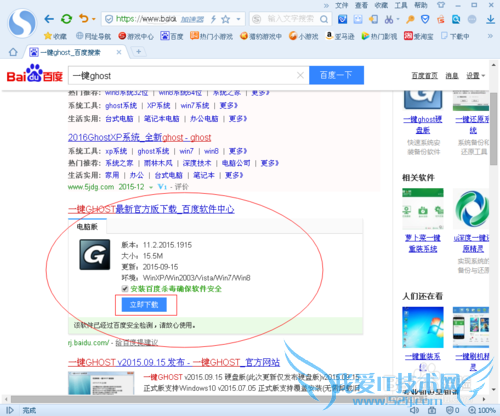
Task: Open the download manager arrow icon
Action: pyautogui.click(x=490, y=19)
